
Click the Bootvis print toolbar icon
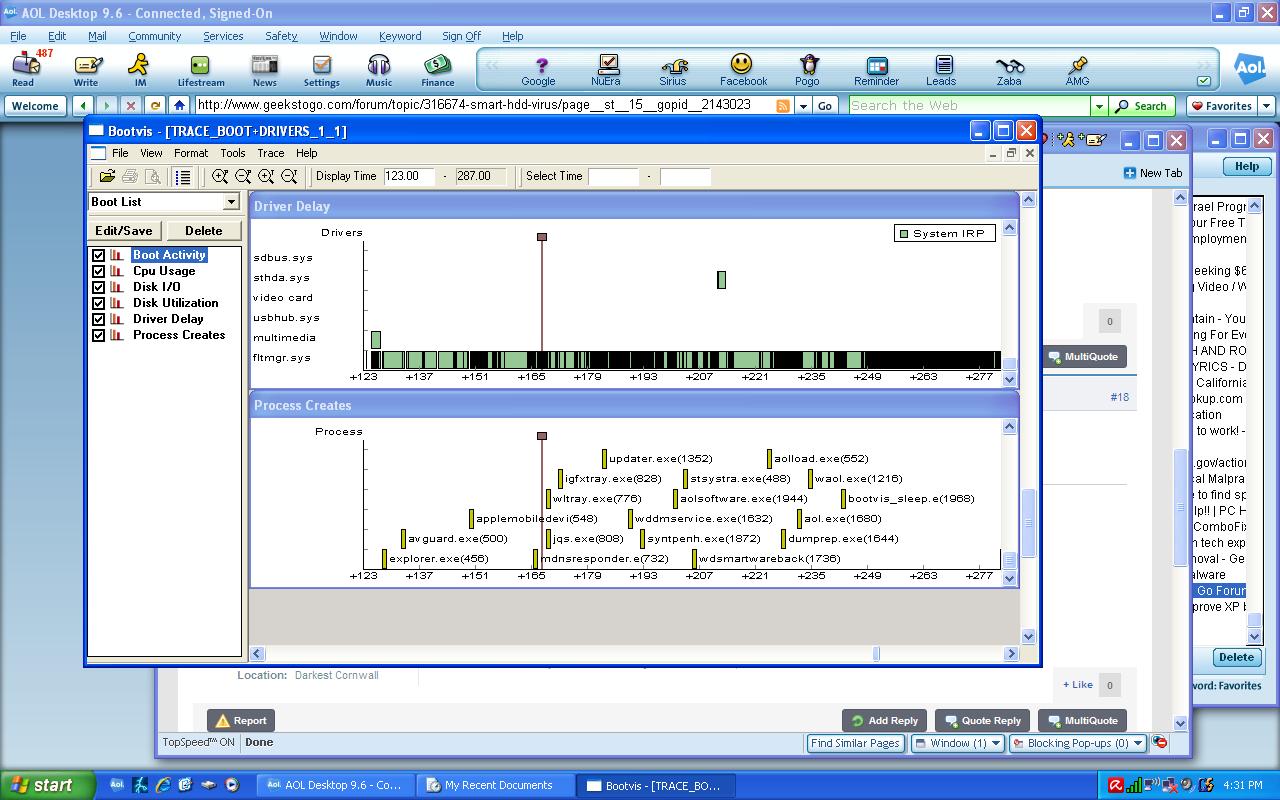click(x=130, y=176)
